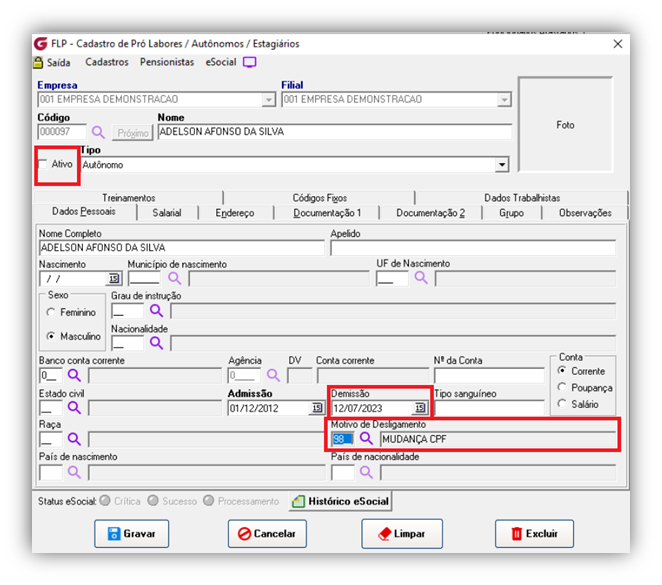Open País de nacionalidade lookup magnifier
The height and width of the screenshot is (585, 662).
pyautogui.click(x=366, y=472)
